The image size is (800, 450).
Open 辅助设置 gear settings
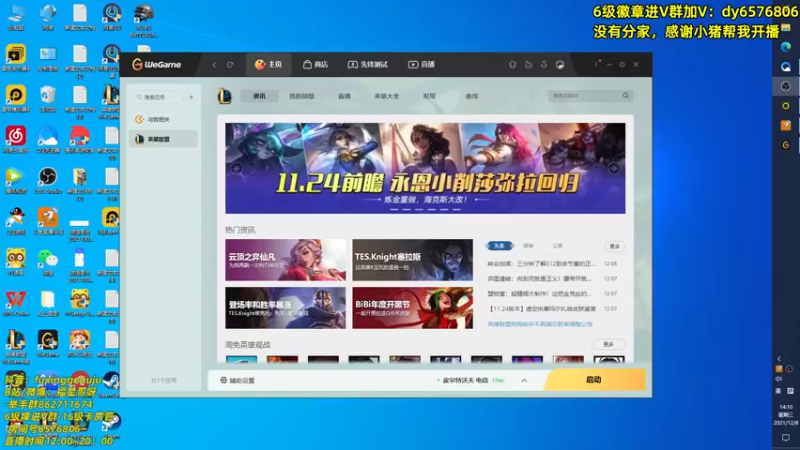[237, 380]
